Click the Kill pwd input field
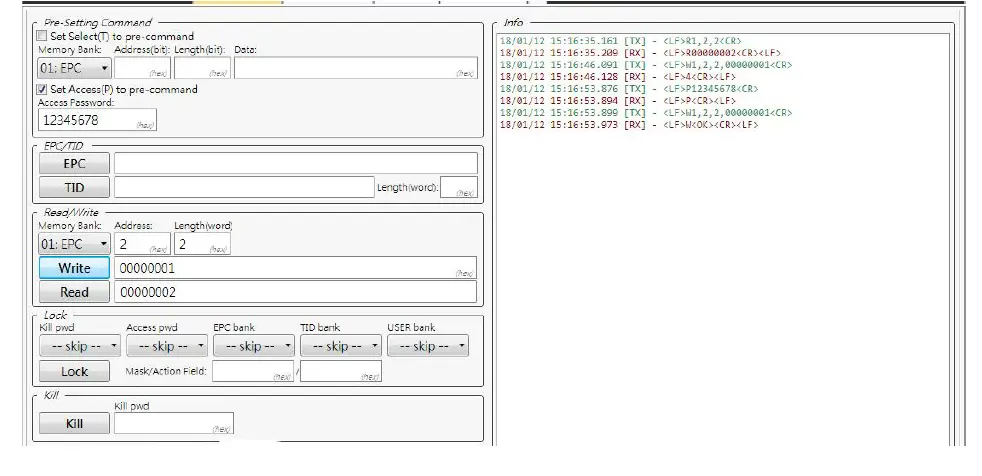 coord(173,423)
